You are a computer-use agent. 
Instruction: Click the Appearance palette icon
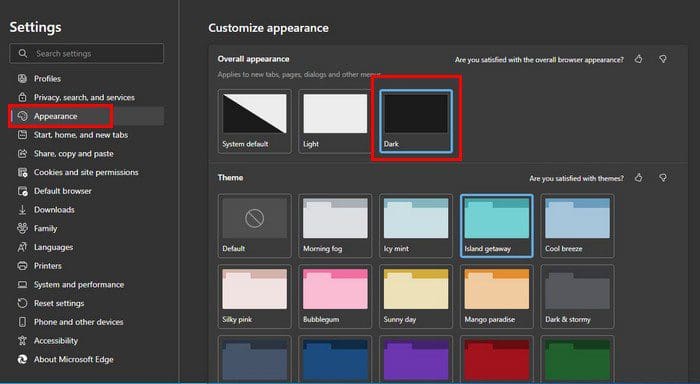pos(22,116)
